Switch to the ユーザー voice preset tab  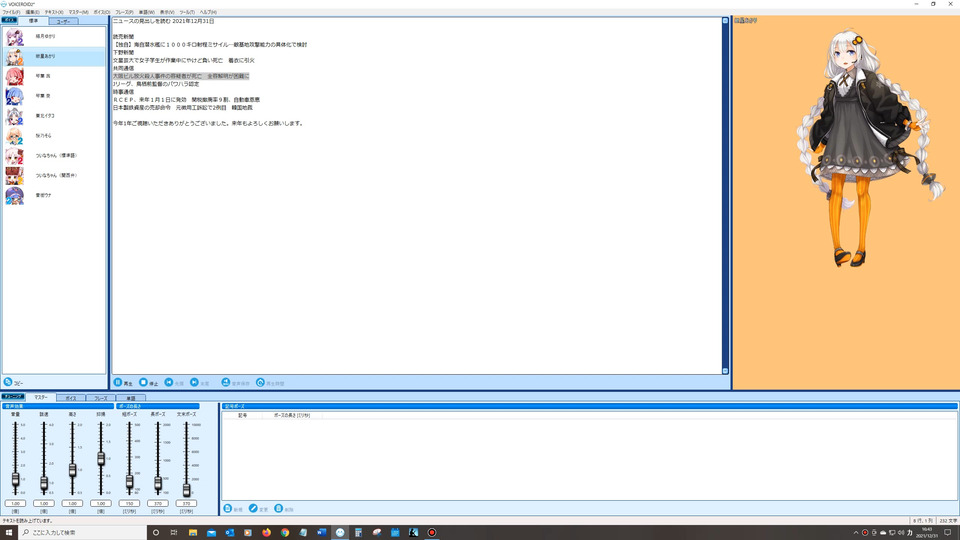64,21
